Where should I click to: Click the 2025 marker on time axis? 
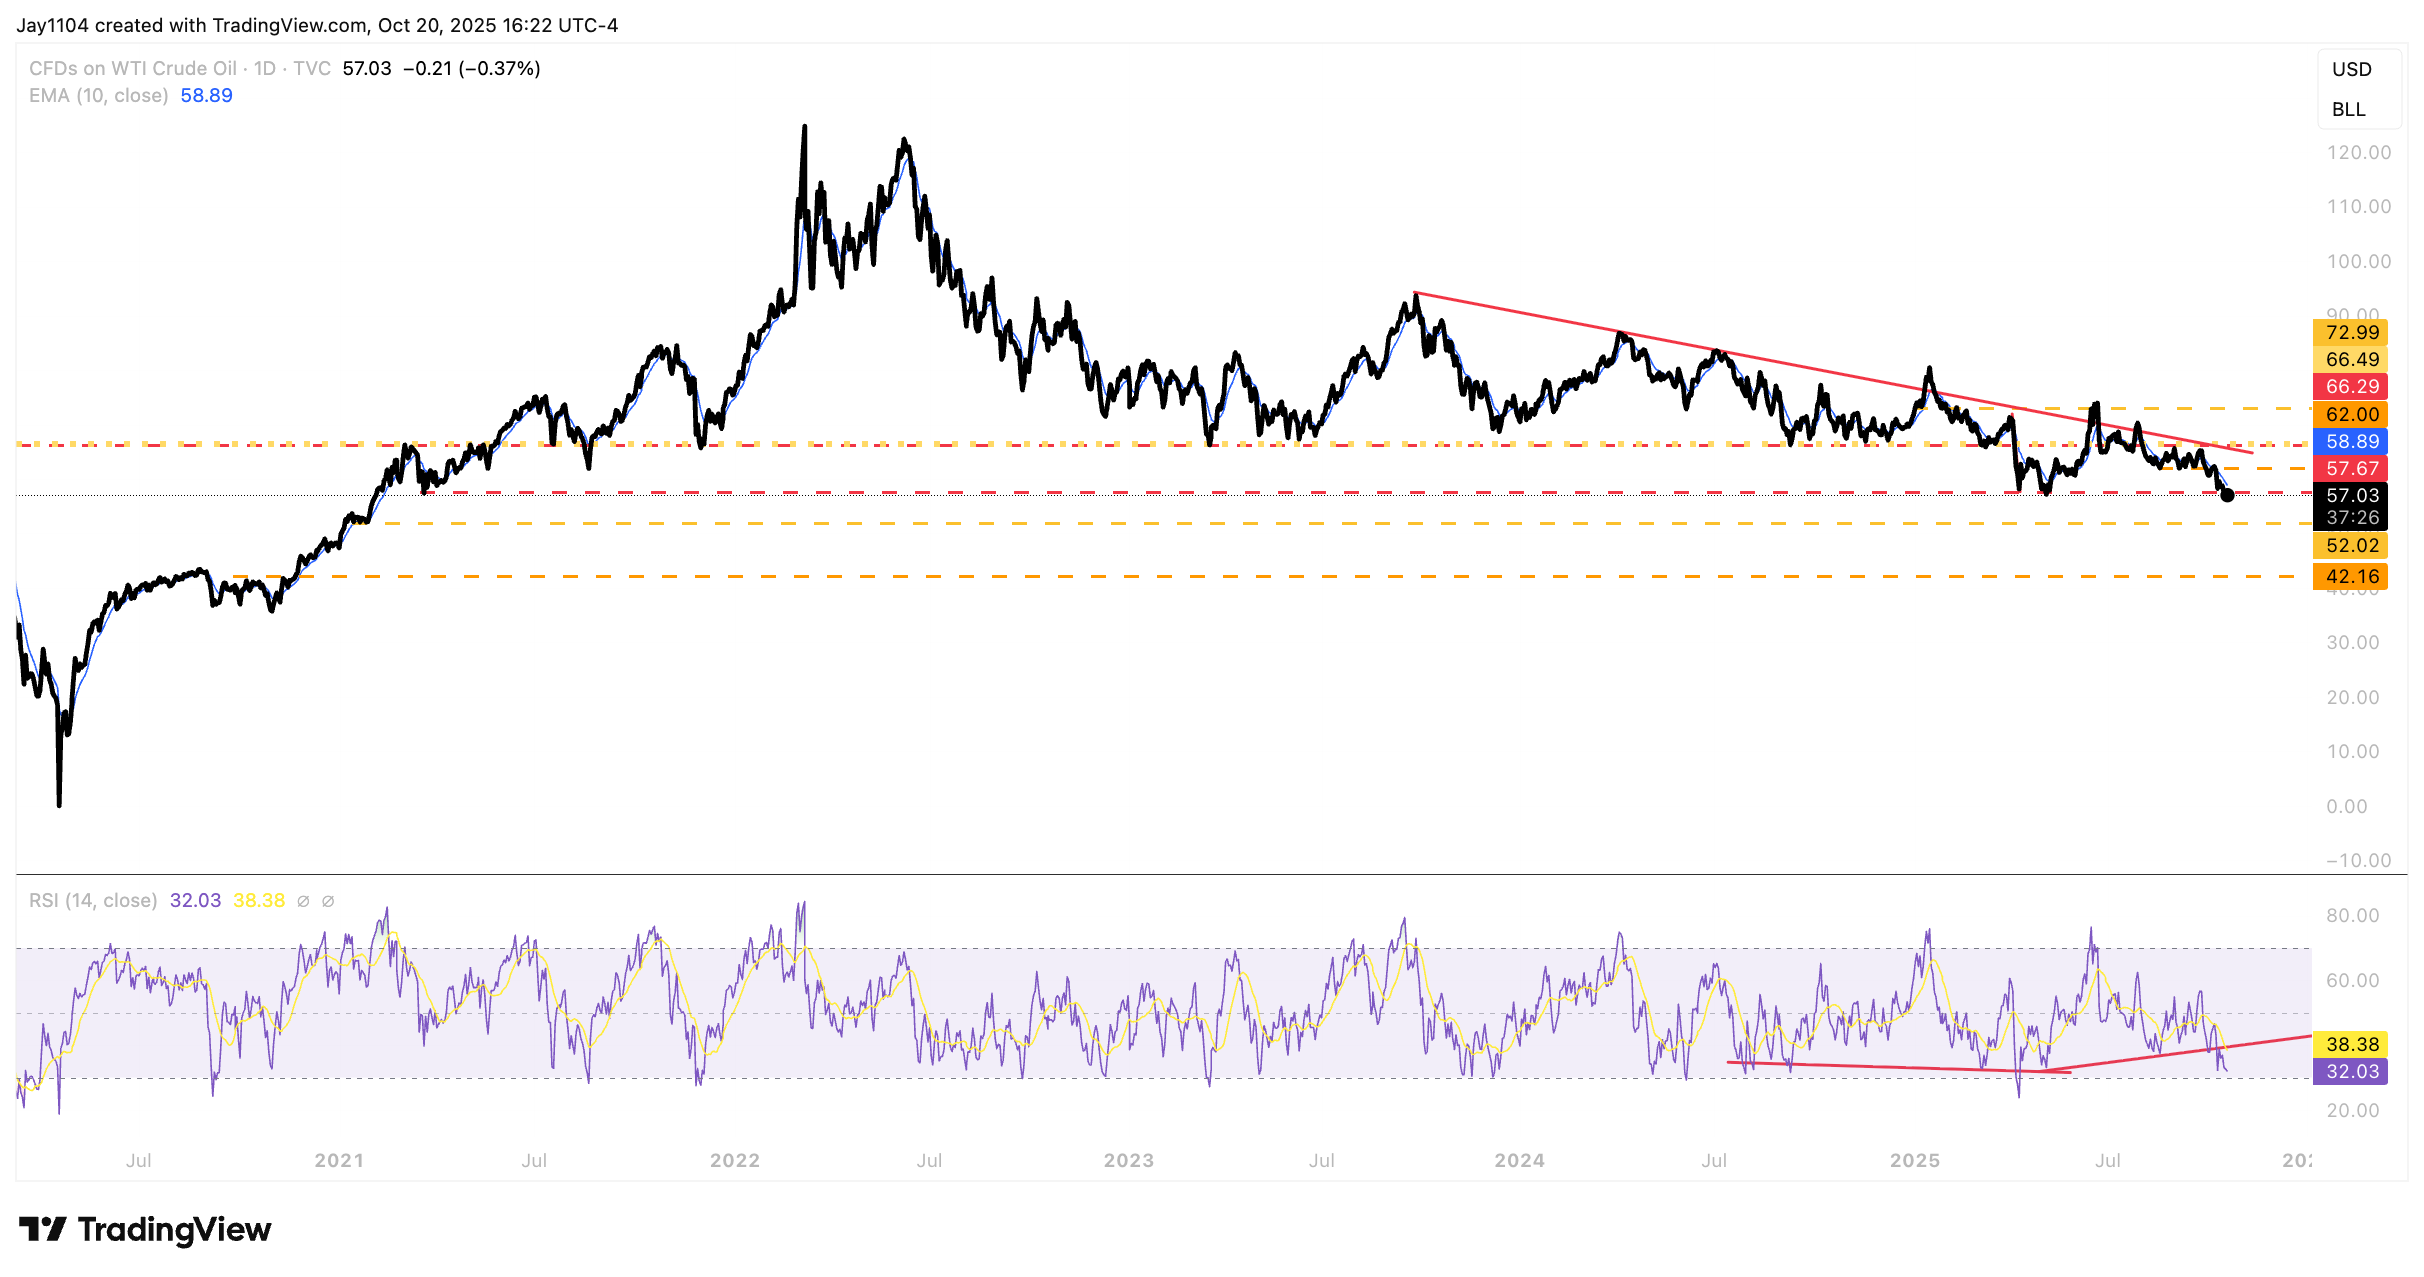tap(1914, 1160)
